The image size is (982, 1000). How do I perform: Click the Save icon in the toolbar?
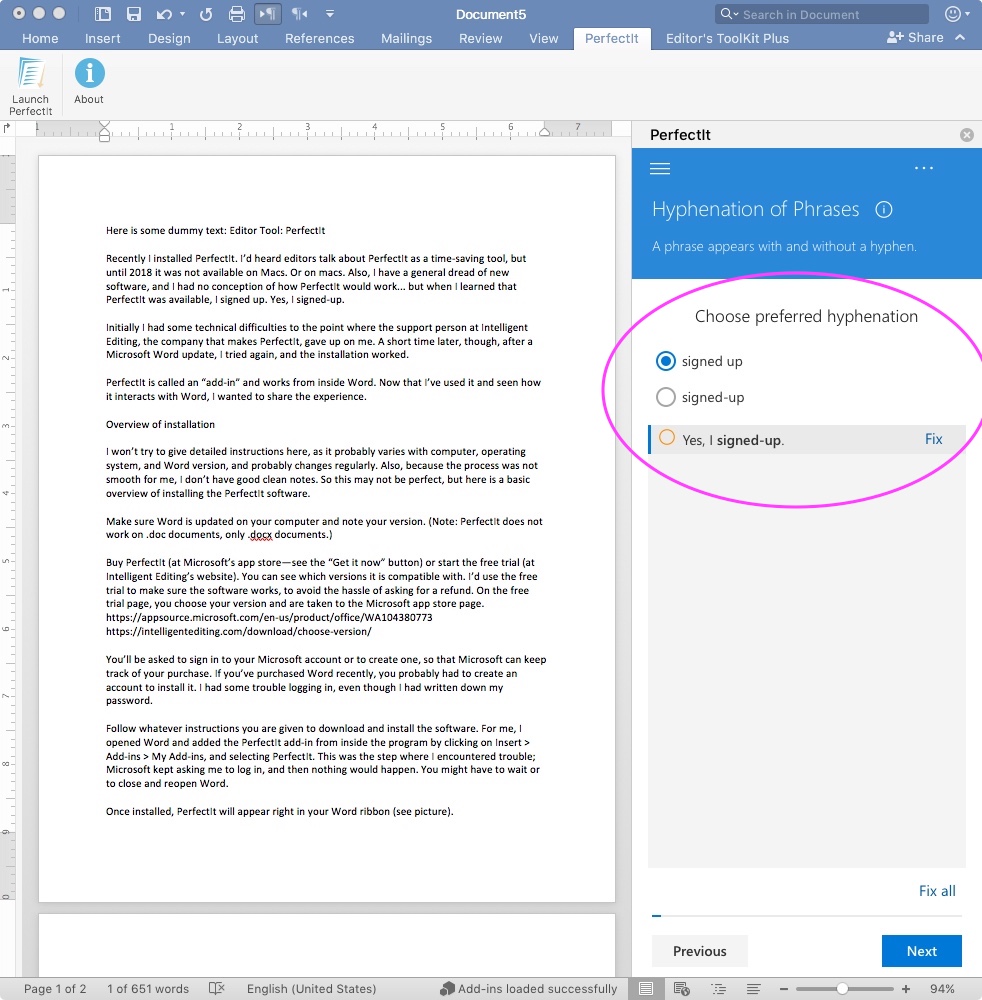(133, 13)
